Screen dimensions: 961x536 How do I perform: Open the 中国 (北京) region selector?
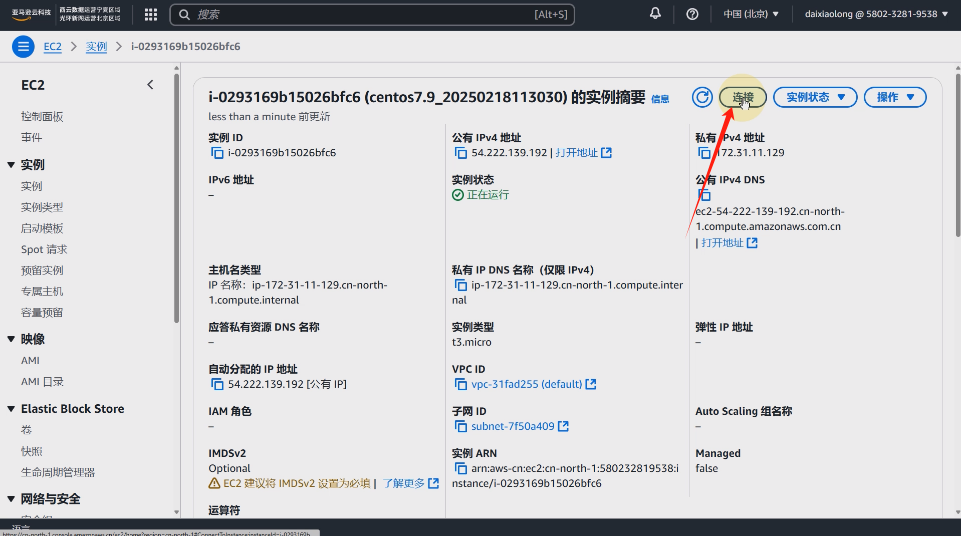[x=751, y=13]
